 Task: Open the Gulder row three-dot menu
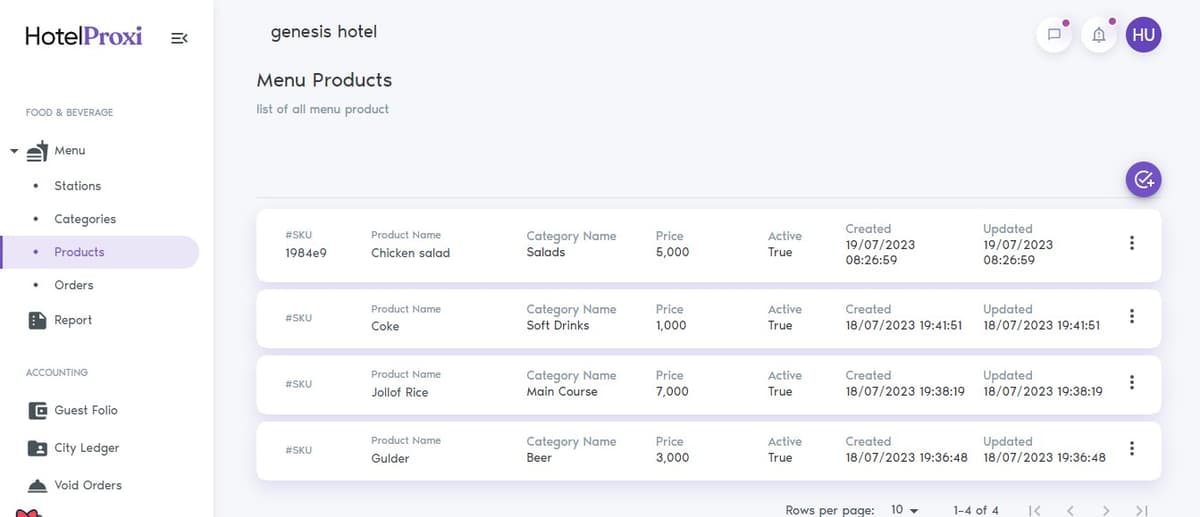[1131, 448]
